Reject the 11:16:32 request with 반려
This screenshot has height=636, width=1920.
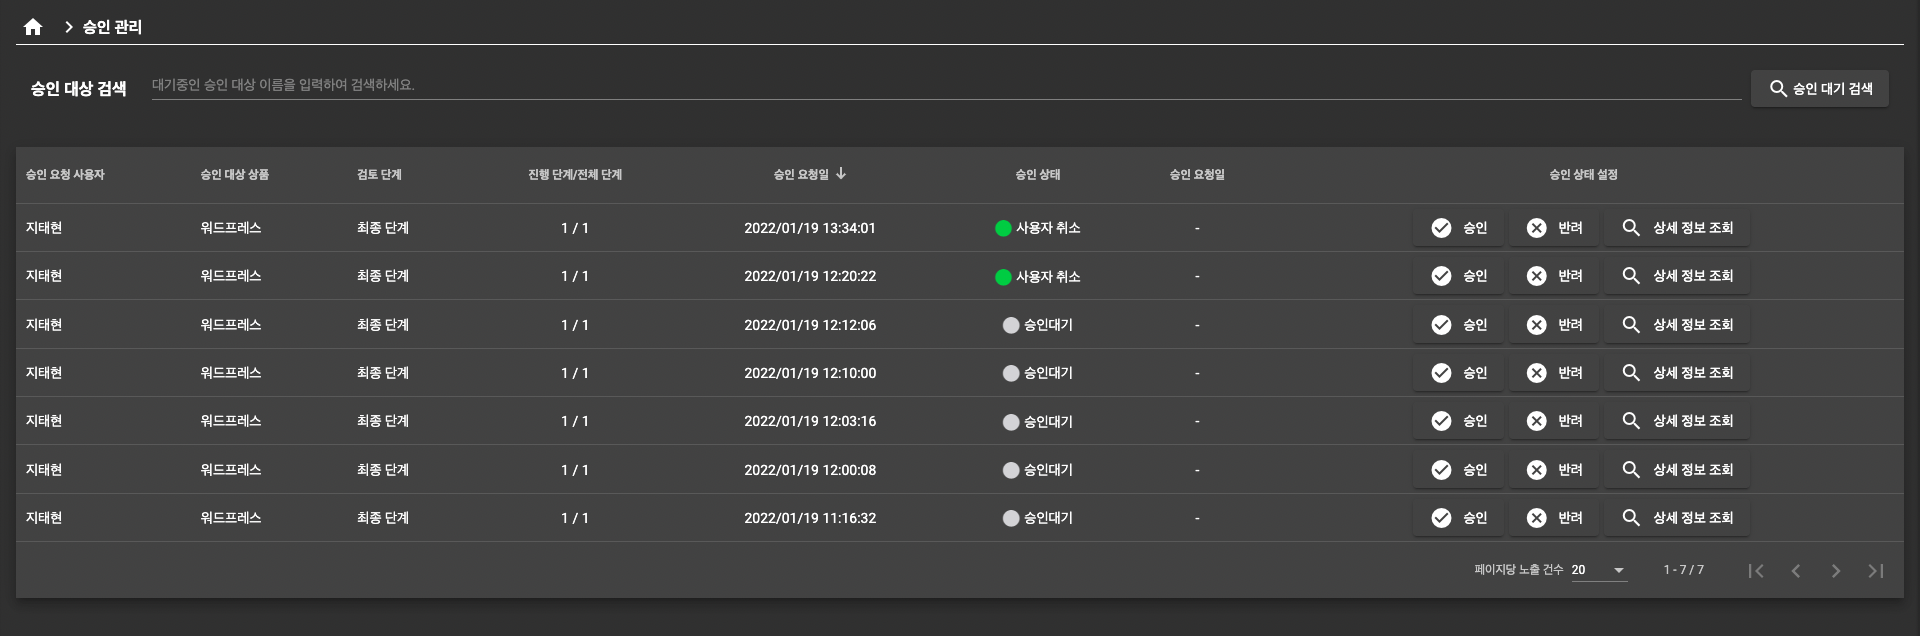pos(1555,518)
